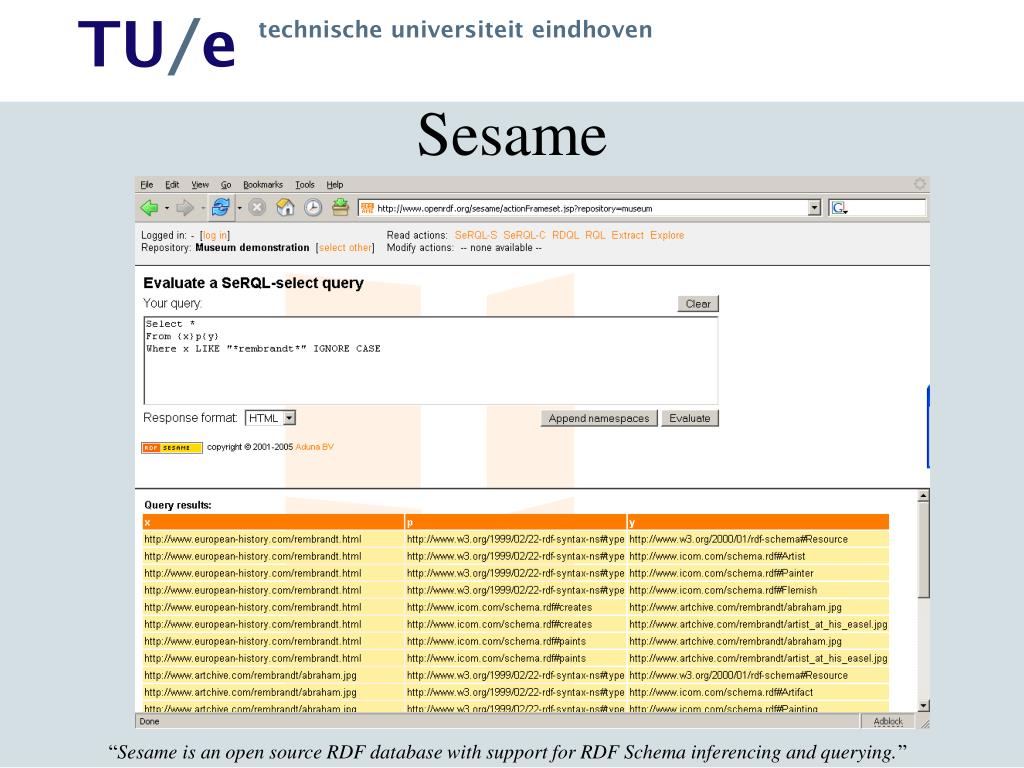Click the schema.rdf#Artist result cell
Screen dimensions: 1024x768
(758, 556)
